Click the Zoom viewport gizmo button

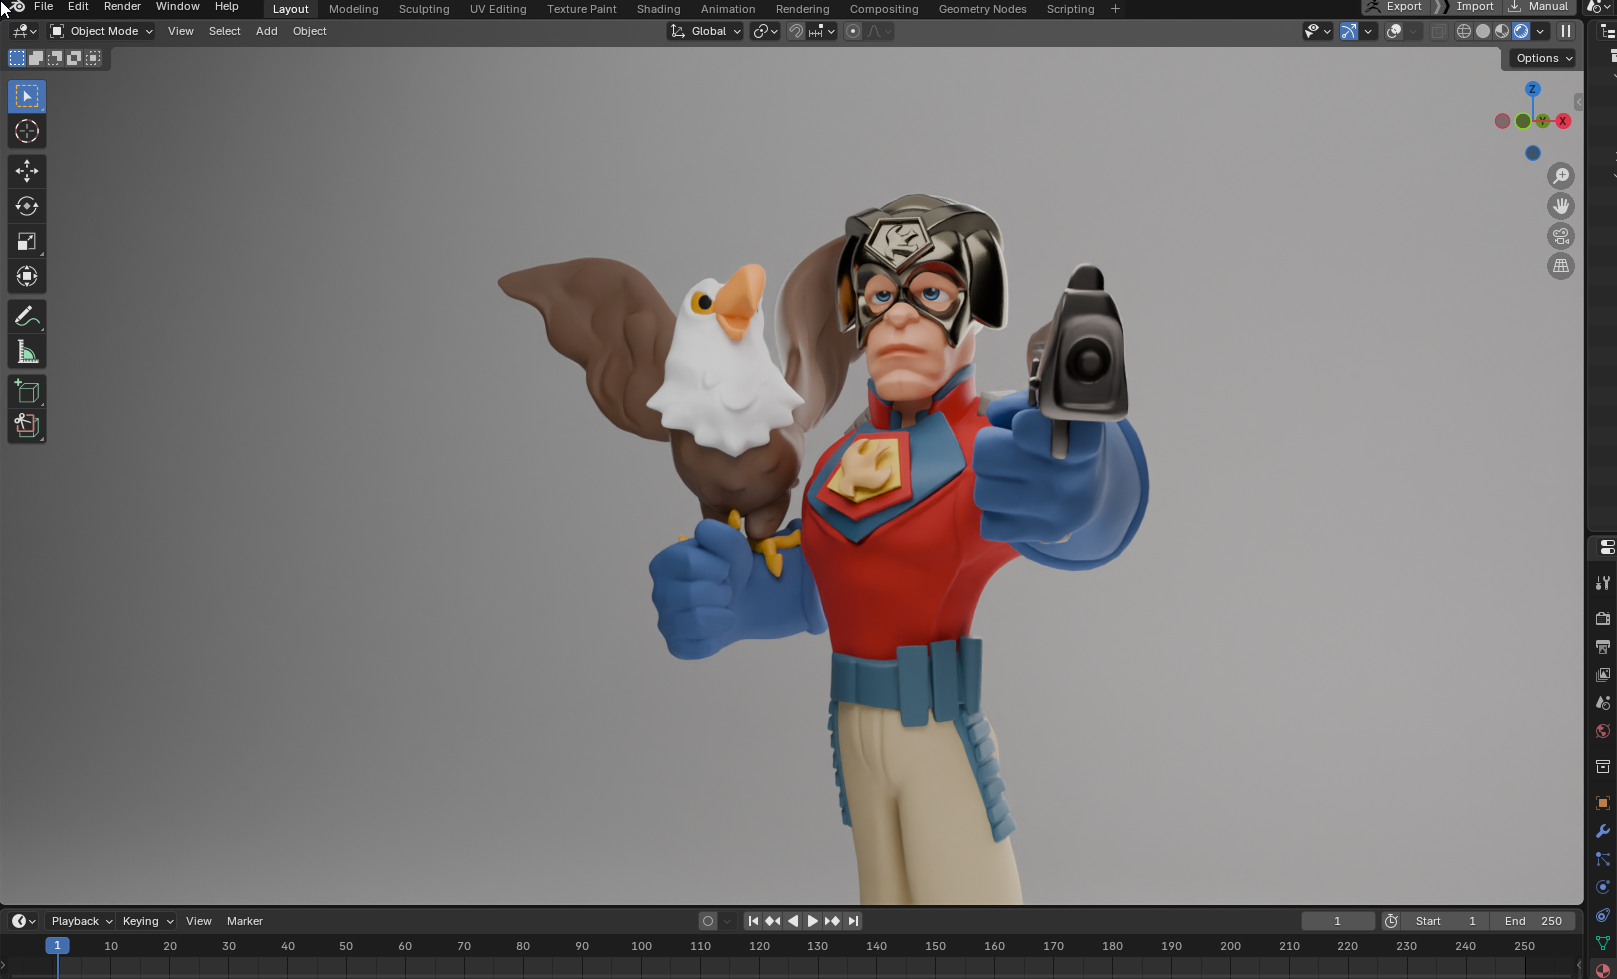click(x=1561, y=176)
